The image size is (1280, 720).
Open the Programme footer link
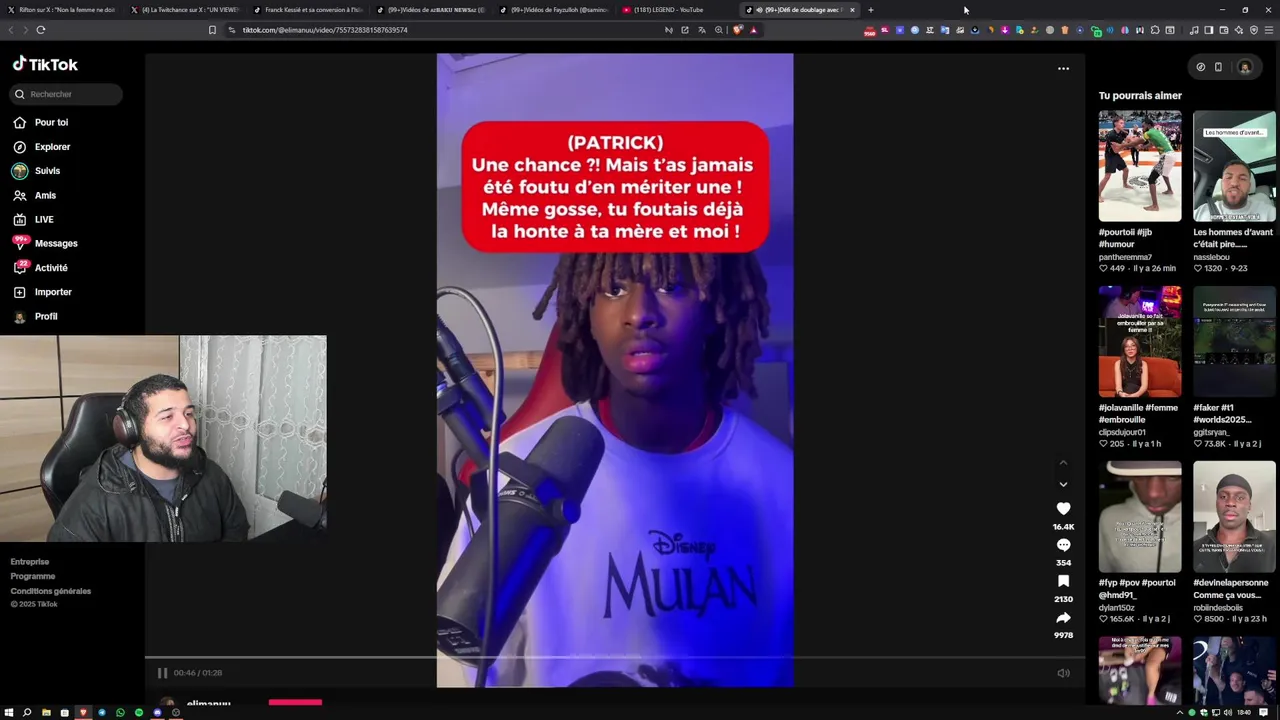(33, 576)
